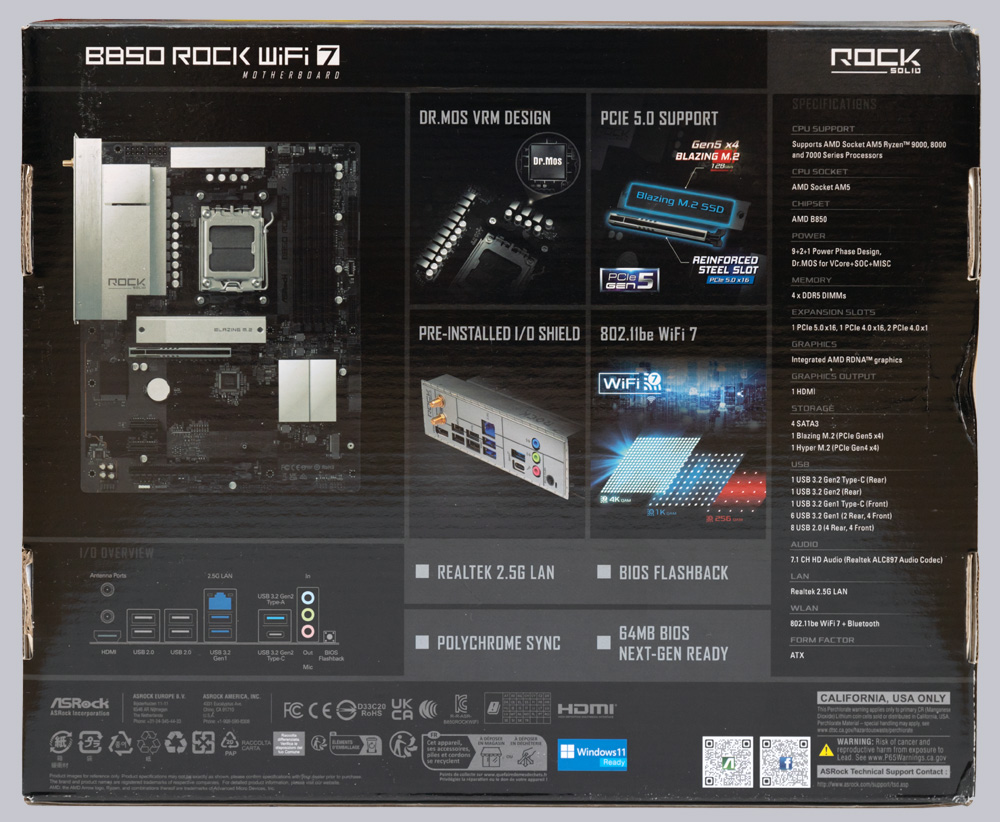Click the square beside Polychrome Sync
This screenshot has width=1000, height=822.
[x=420, y=643]
